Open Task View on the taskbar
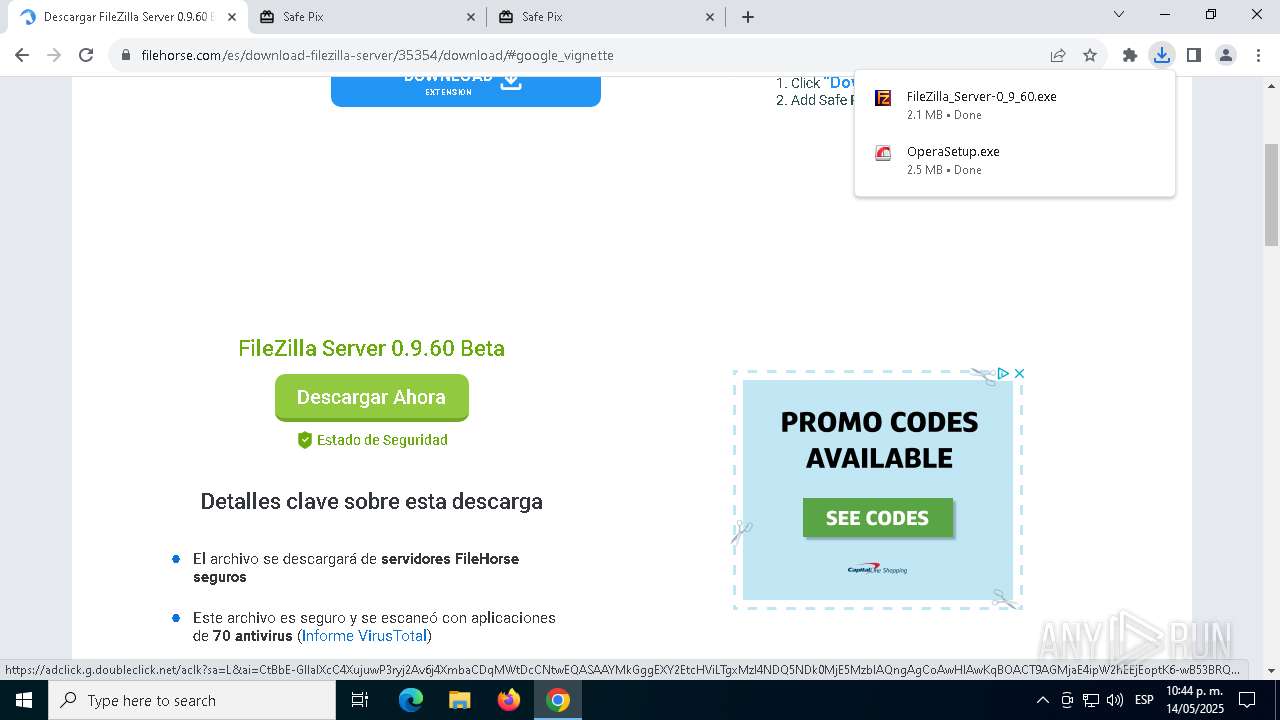The image size is (1280, 720). pyautogui.click(x=360, y=700)
